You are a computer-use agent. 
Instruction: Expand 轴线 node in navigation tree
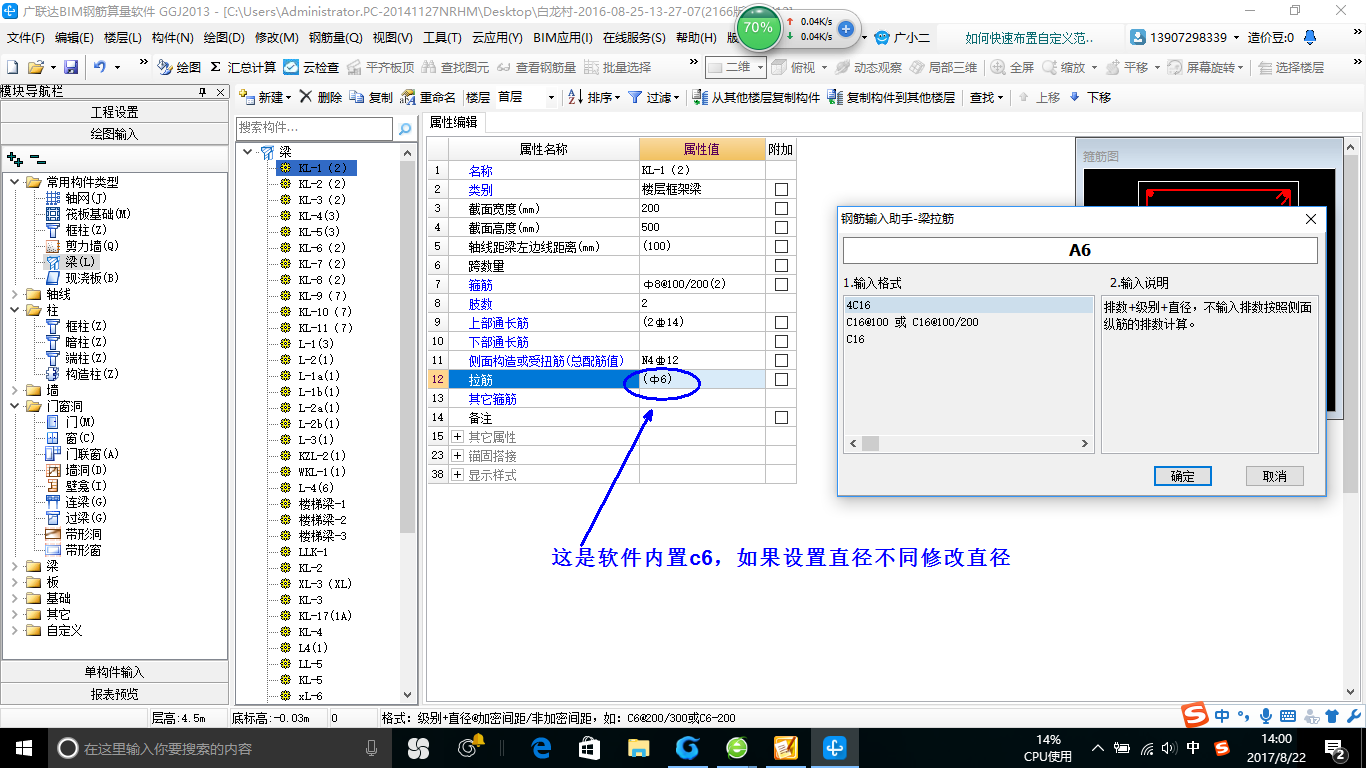click(x=15, y=294)
